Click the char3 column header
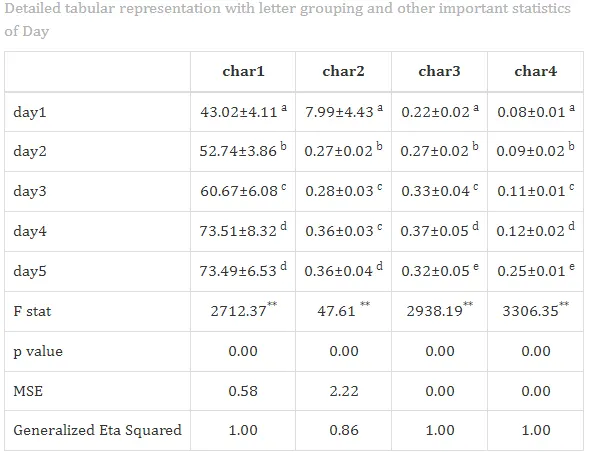 [439, 71]
